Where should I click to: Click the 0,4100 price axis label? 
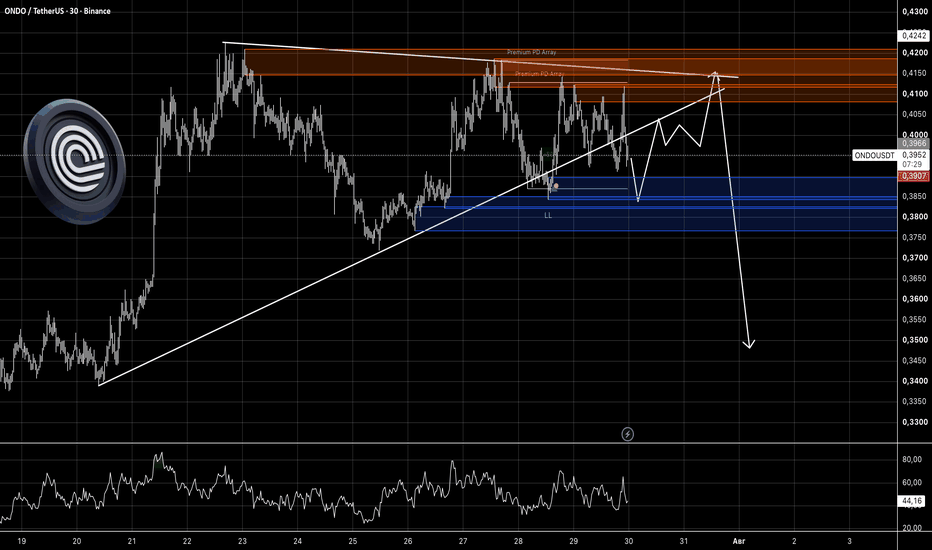point(914,93)
